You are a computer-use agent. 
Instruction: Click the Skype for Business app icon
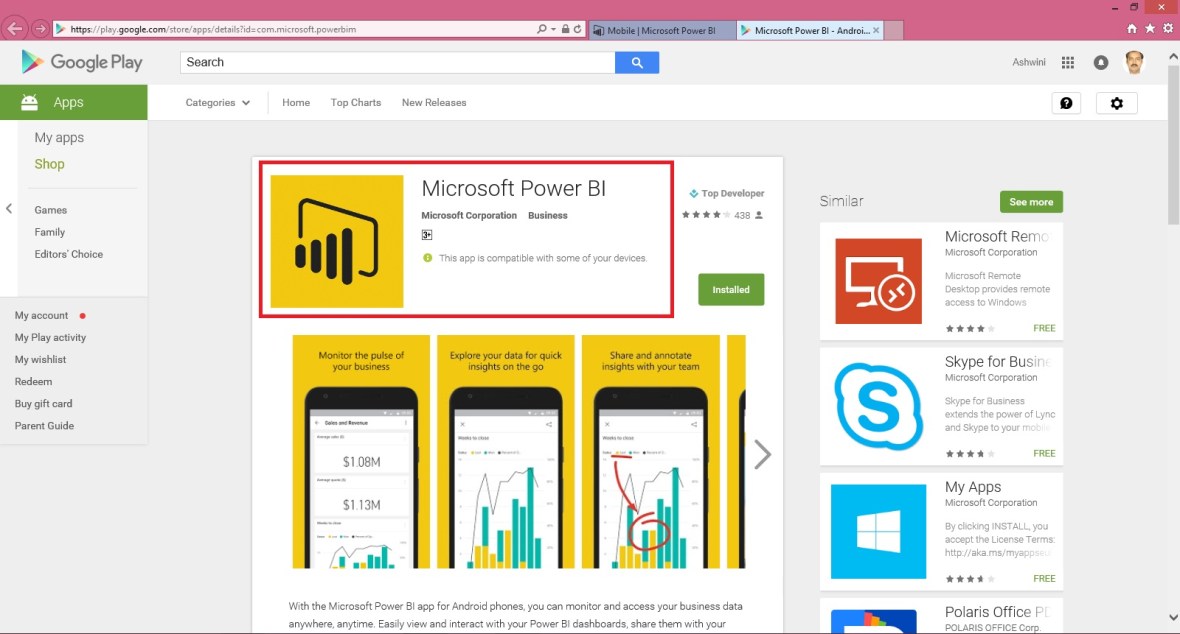878,406
